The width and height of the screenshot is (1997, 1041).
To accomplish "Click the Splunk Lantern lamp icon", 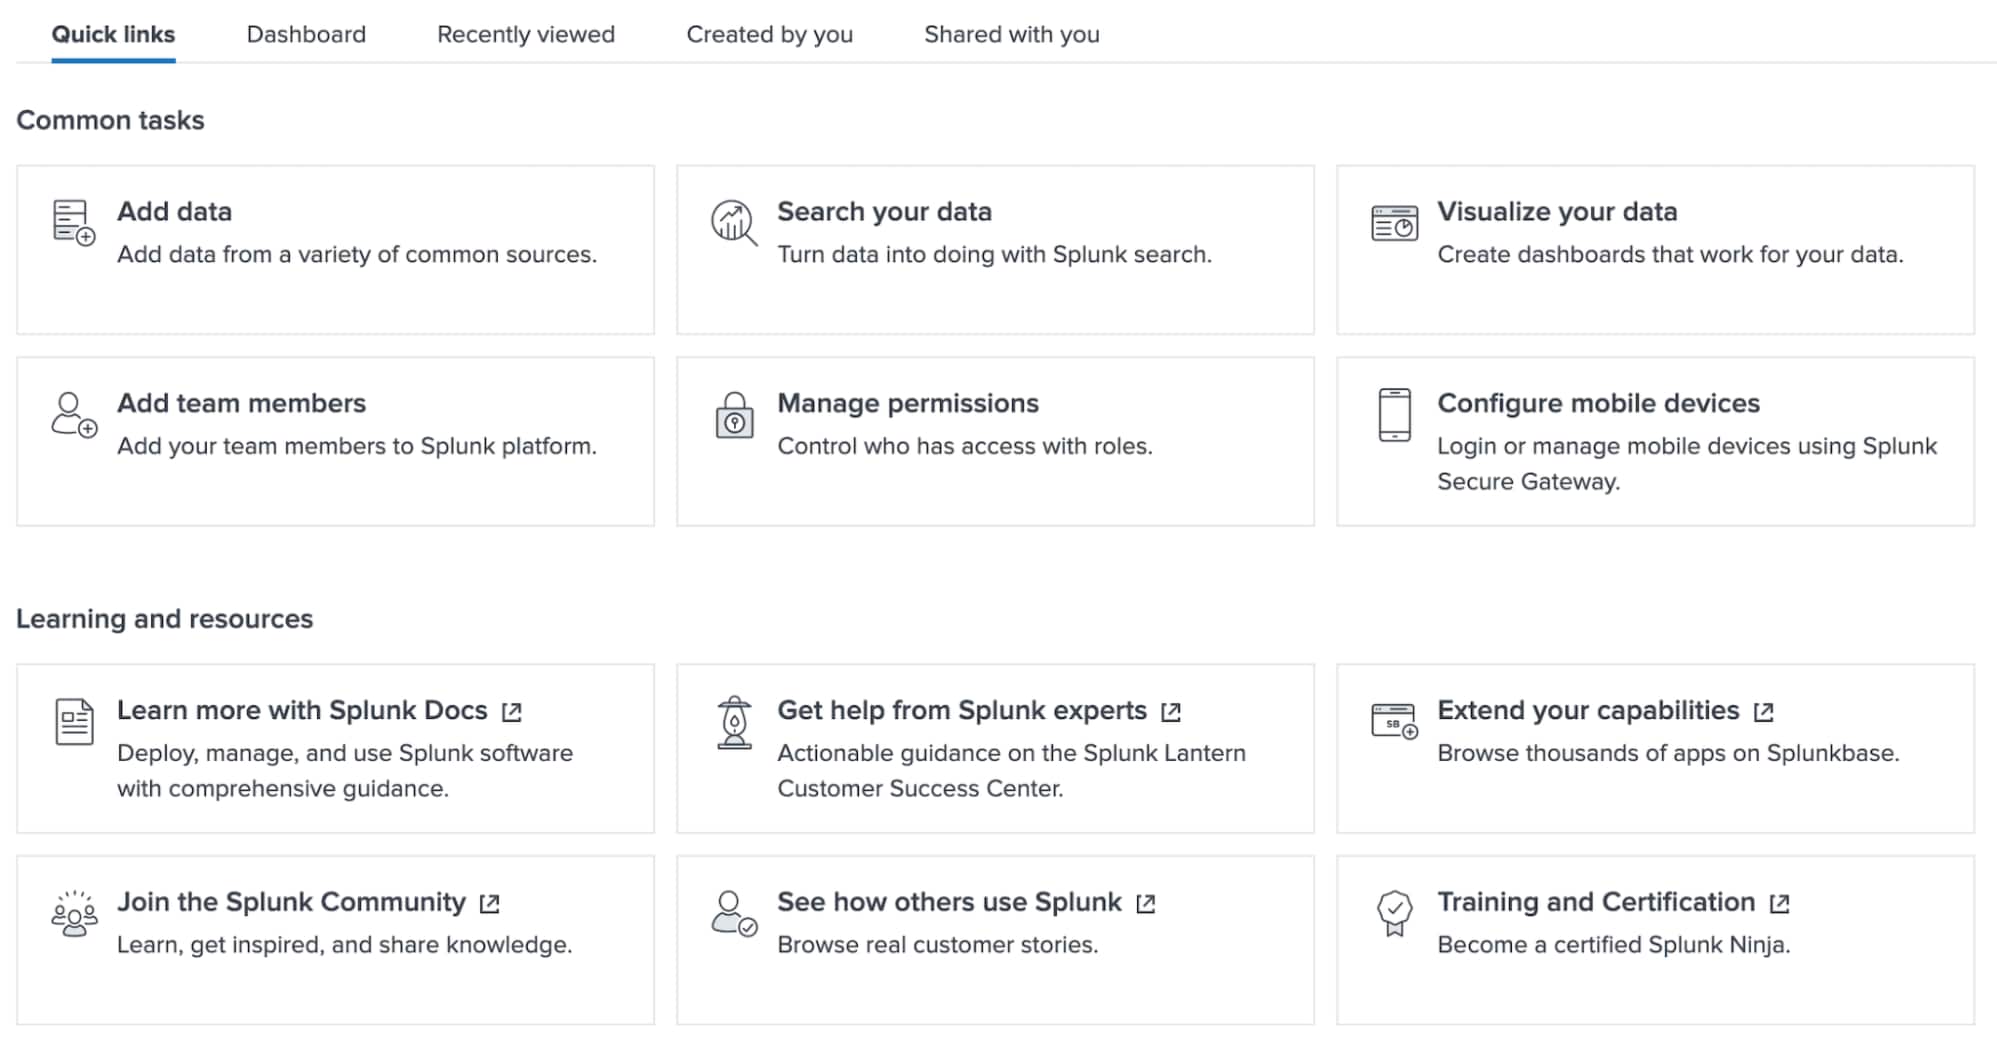I will [x=734, y=722].
